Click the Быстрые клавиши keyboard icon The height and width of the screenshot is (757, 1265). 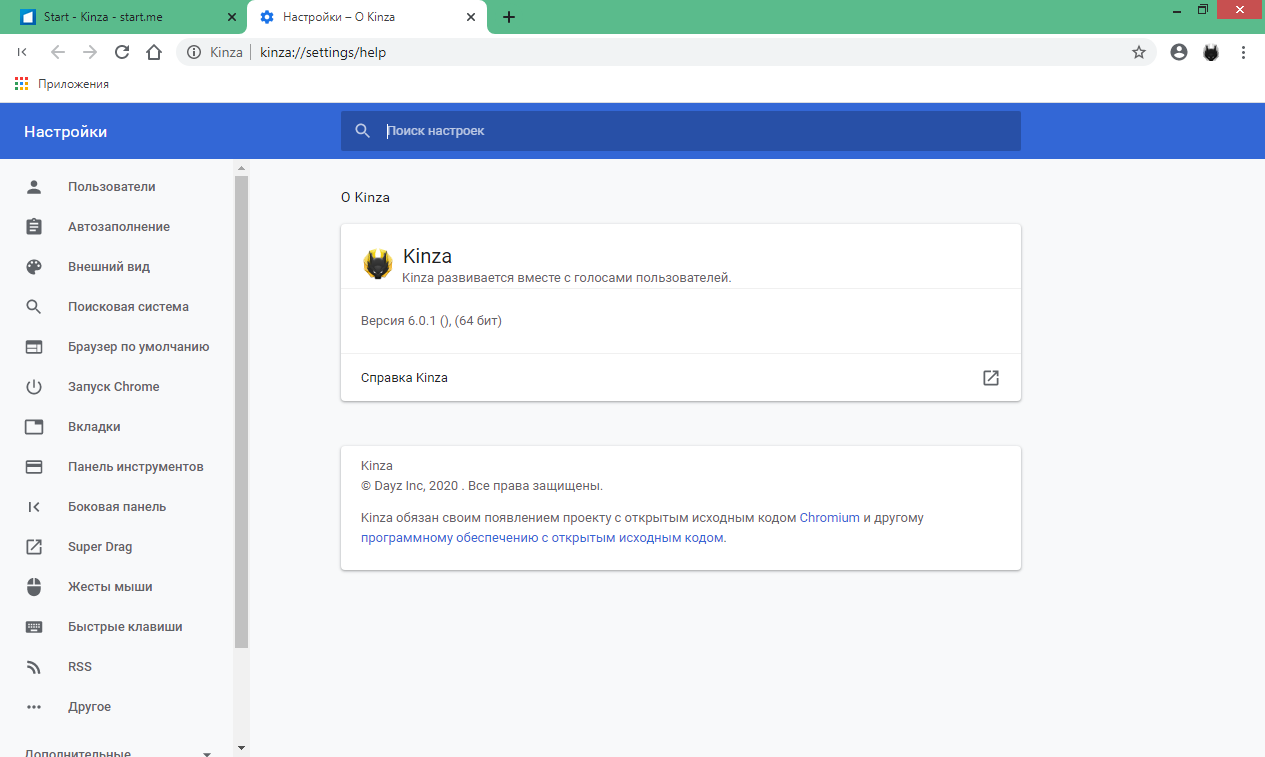pyautogui.click(x=34, y=627)
